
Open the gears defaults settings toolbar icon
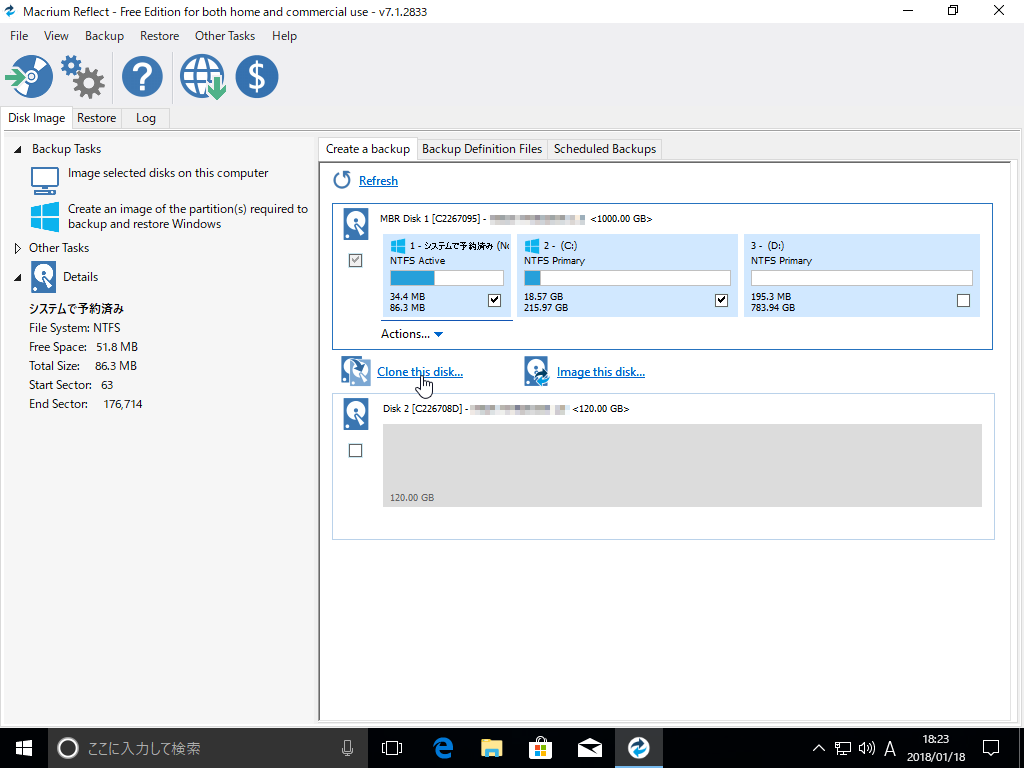83,76
